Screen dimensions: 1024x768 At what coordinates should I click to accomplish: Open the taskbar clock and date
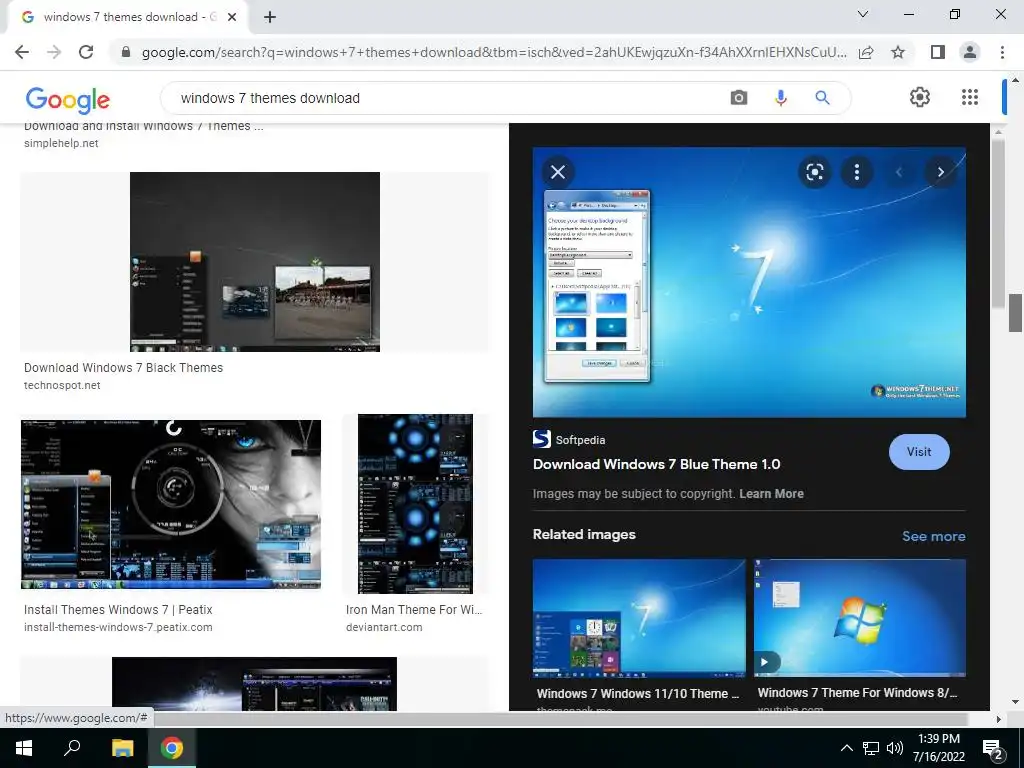(938, 748)
